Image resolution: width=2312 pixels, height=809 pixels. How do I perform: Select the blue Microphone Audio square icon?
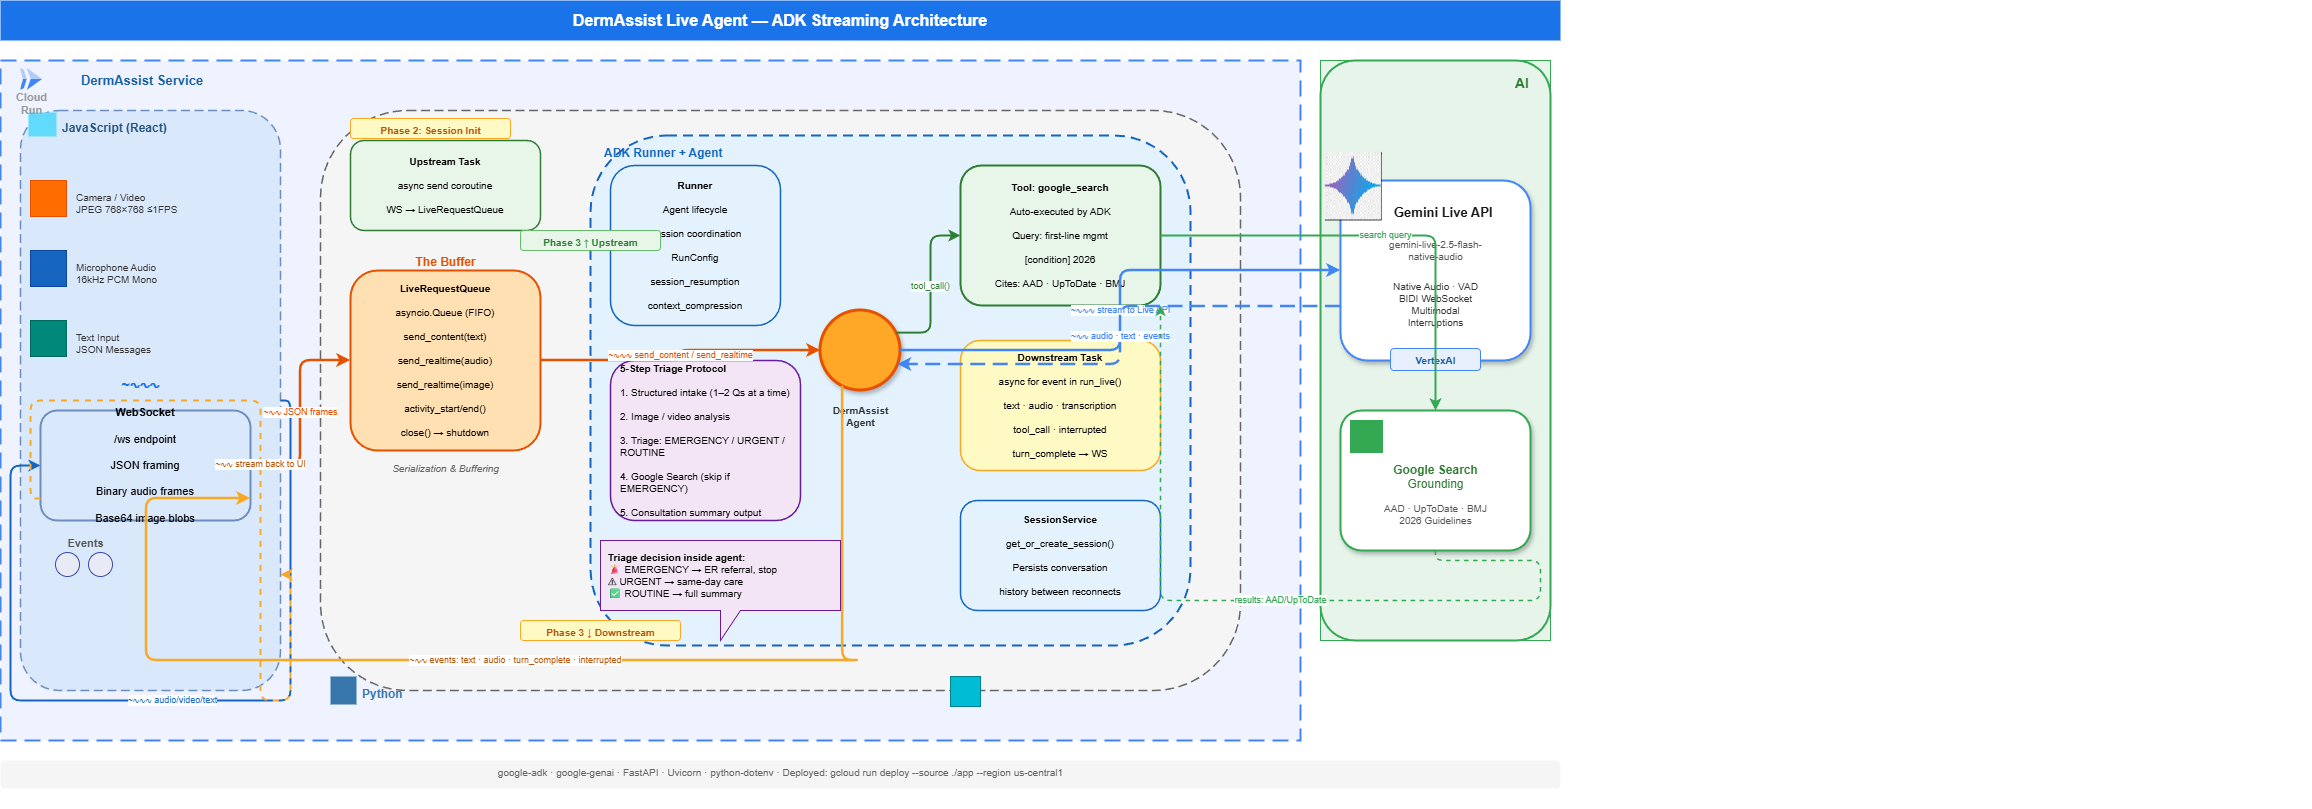(x=48, y=269)
